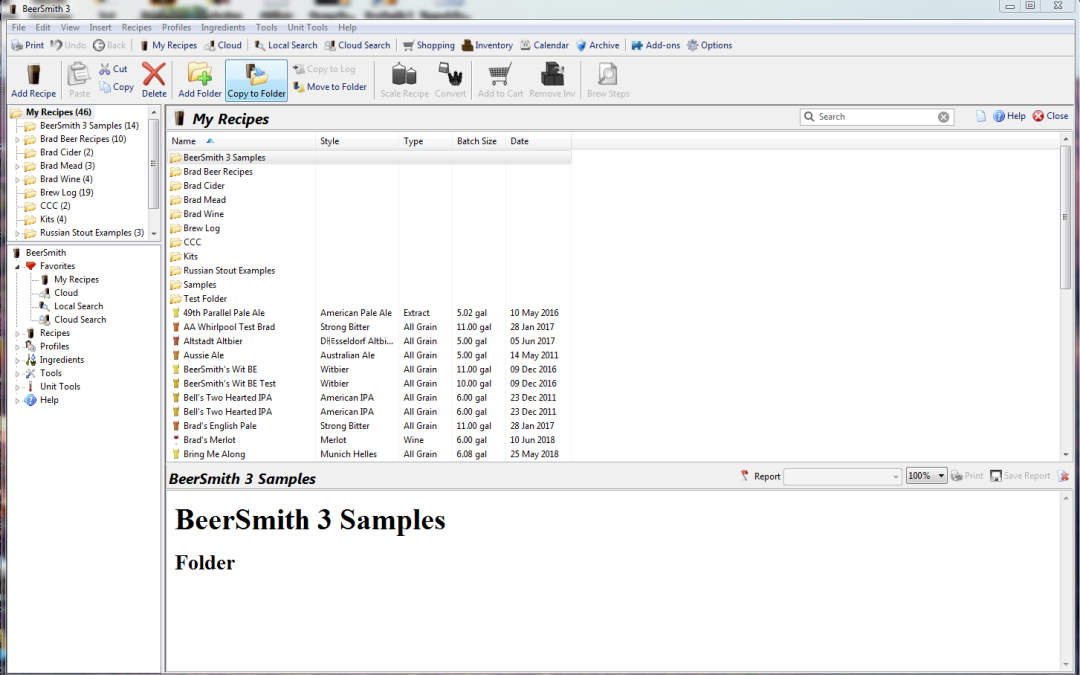Sort recipes by the Date column header
Screen dimensions: 1080x675
tap(539, 141)
